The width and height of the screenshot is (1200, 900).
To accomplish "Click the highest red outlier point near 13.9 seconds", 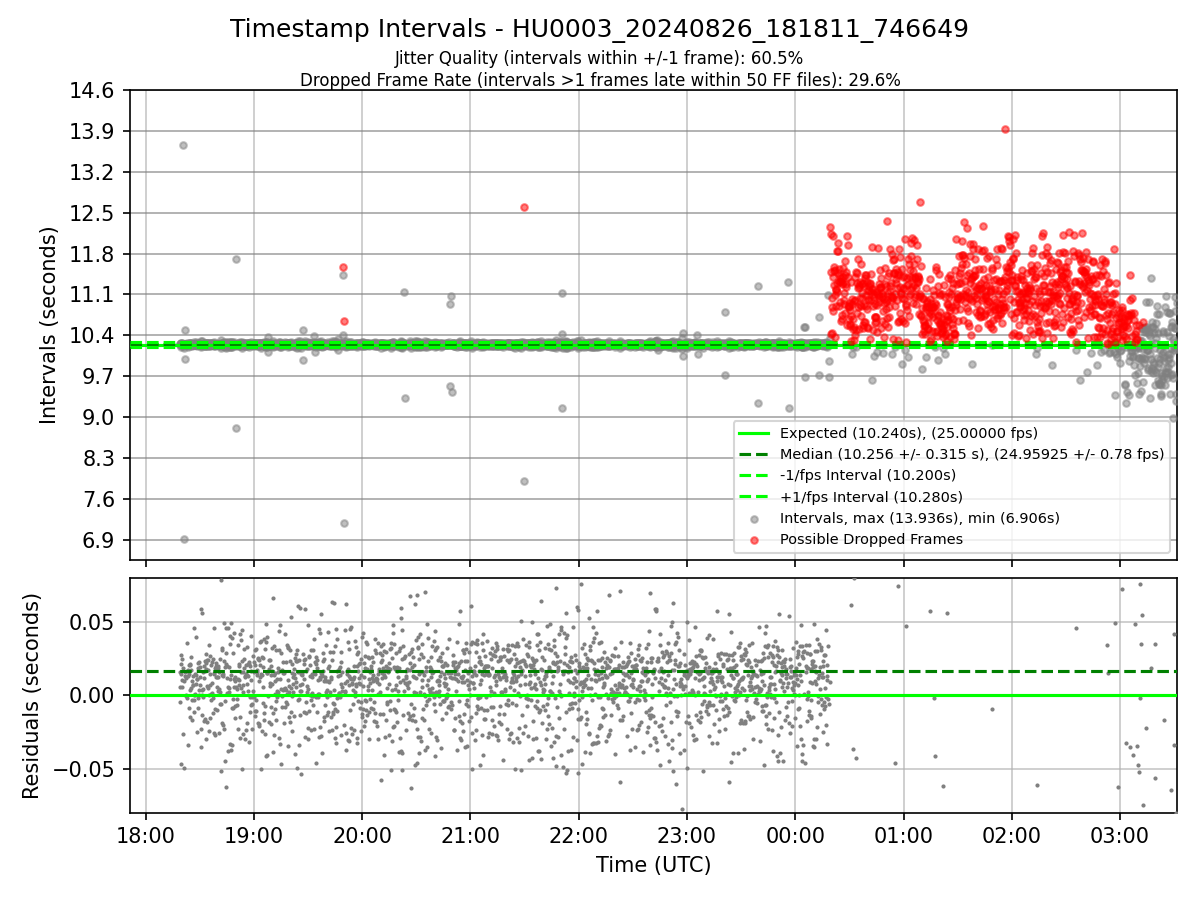I will [1005, 129].
